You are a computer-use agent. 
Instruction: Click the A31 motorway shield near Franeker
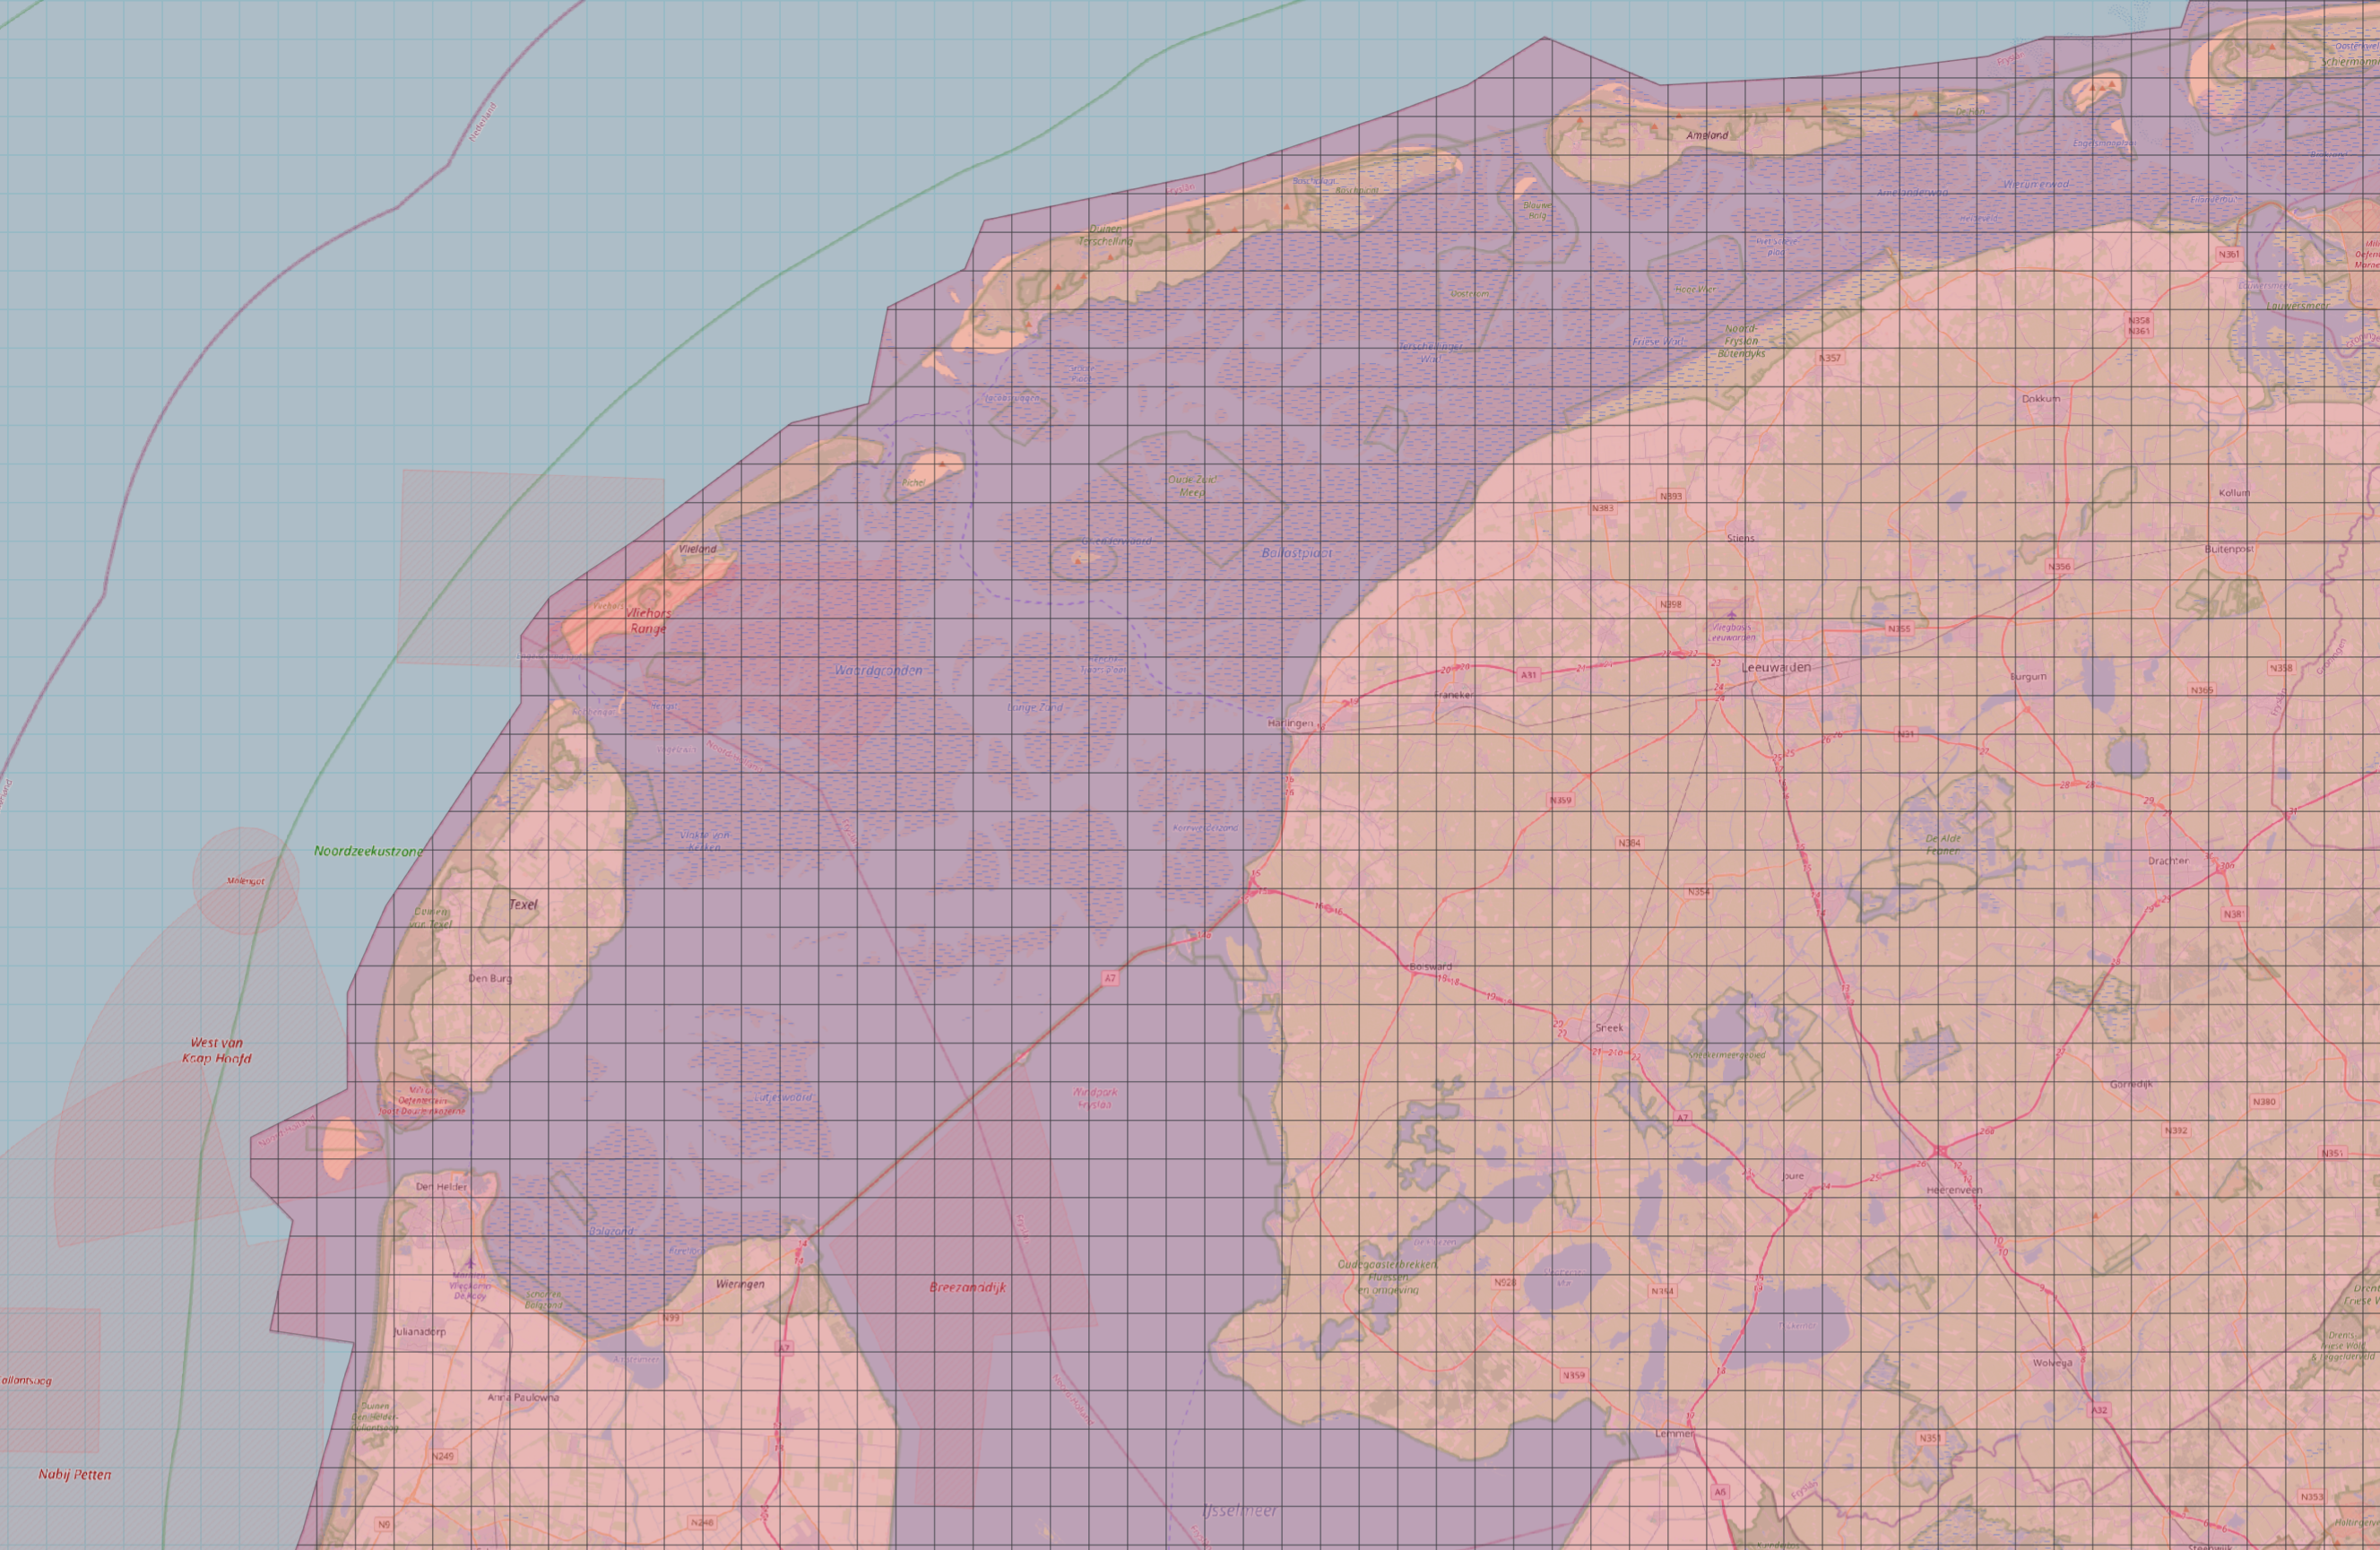tap(1528, 675)
